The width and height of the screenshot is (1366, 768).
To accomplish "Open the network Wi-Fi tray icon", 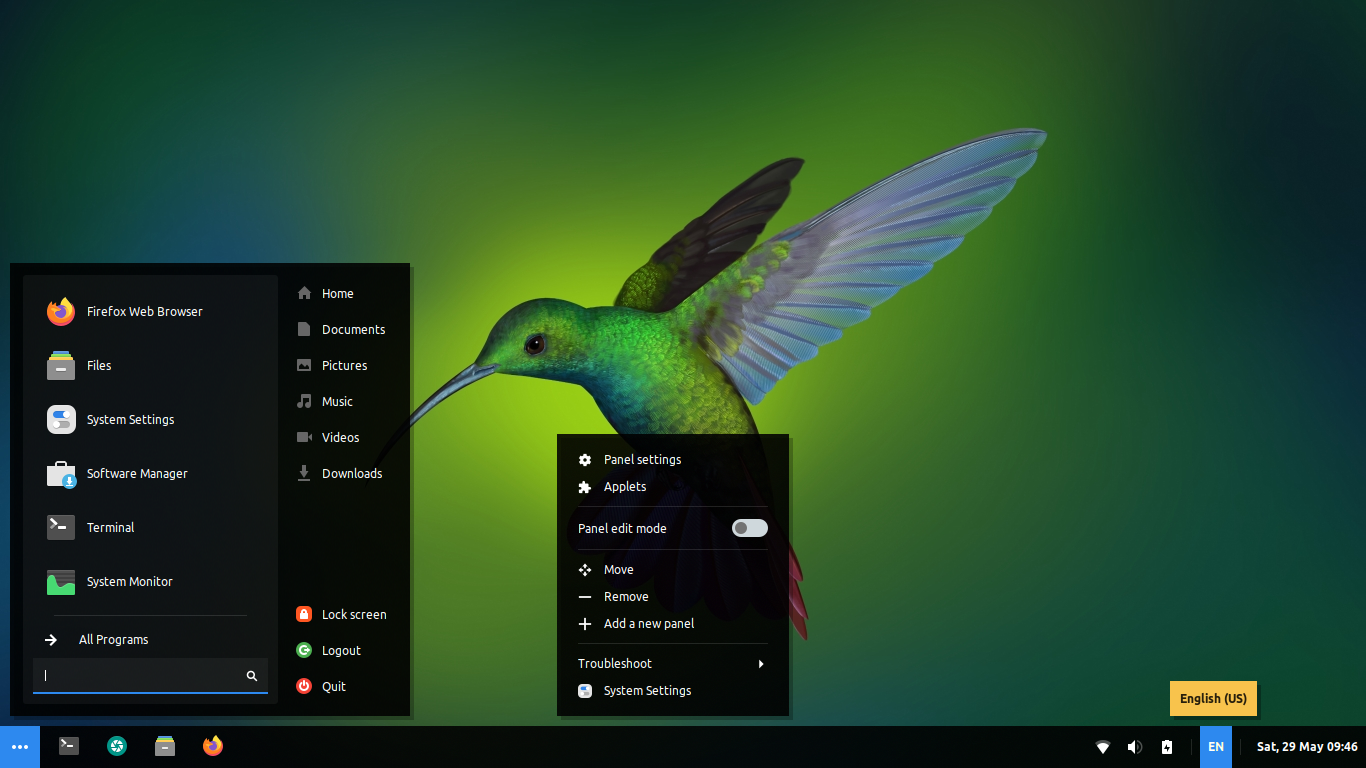I will click(x=1103, y=747).
